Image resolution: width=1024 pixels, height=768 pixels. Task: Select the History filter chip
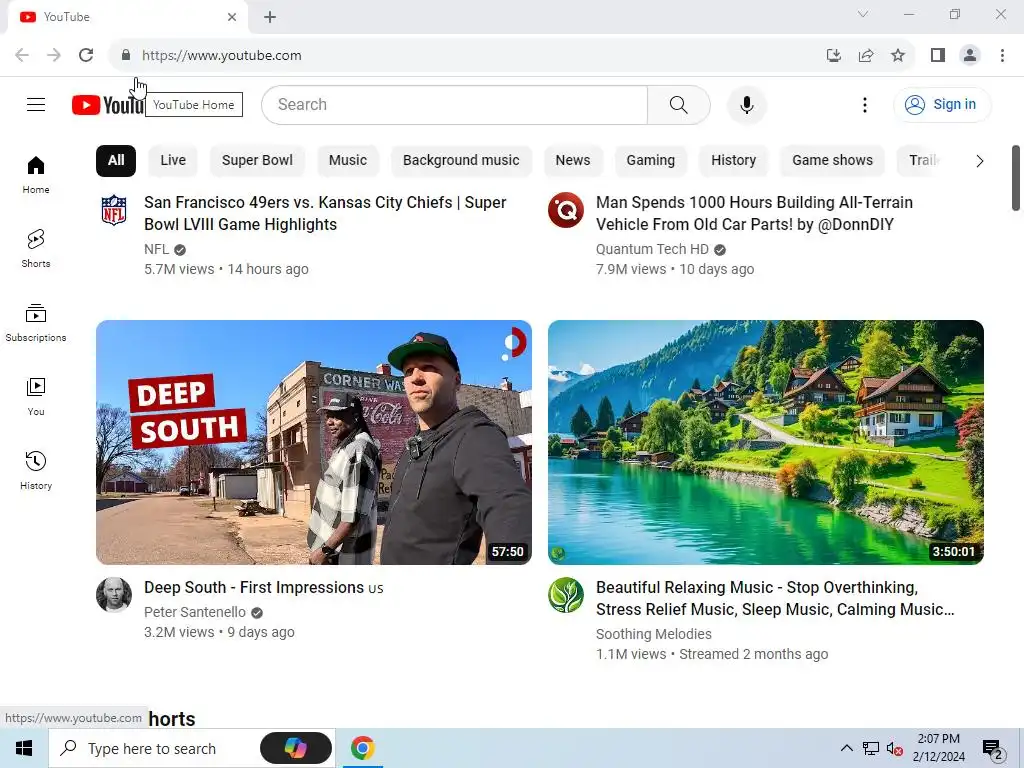[733, 161]
